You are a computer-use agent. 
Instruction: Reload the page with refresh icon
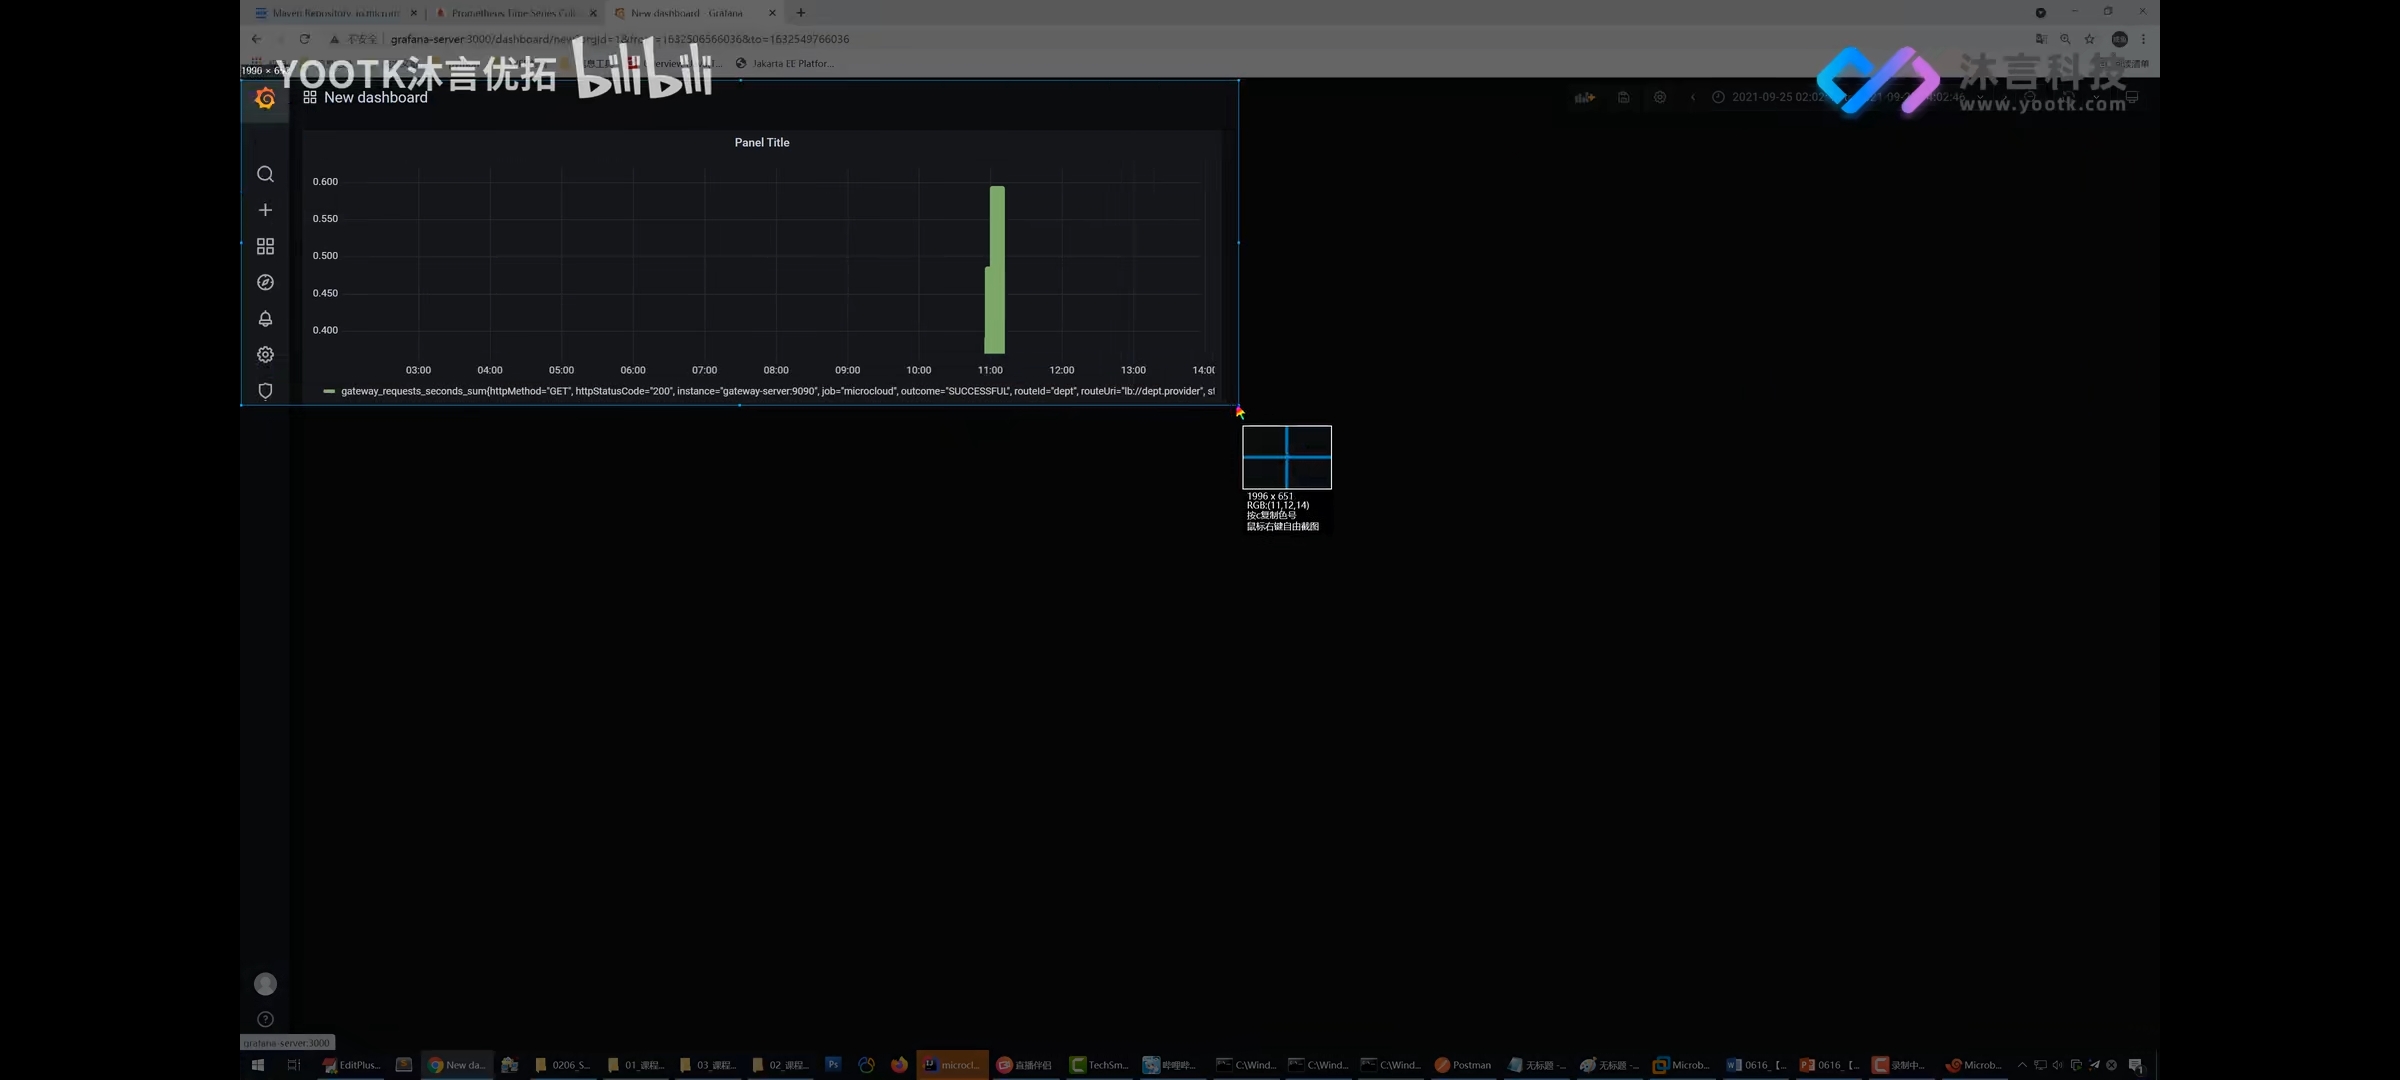[x=304, y=39]
